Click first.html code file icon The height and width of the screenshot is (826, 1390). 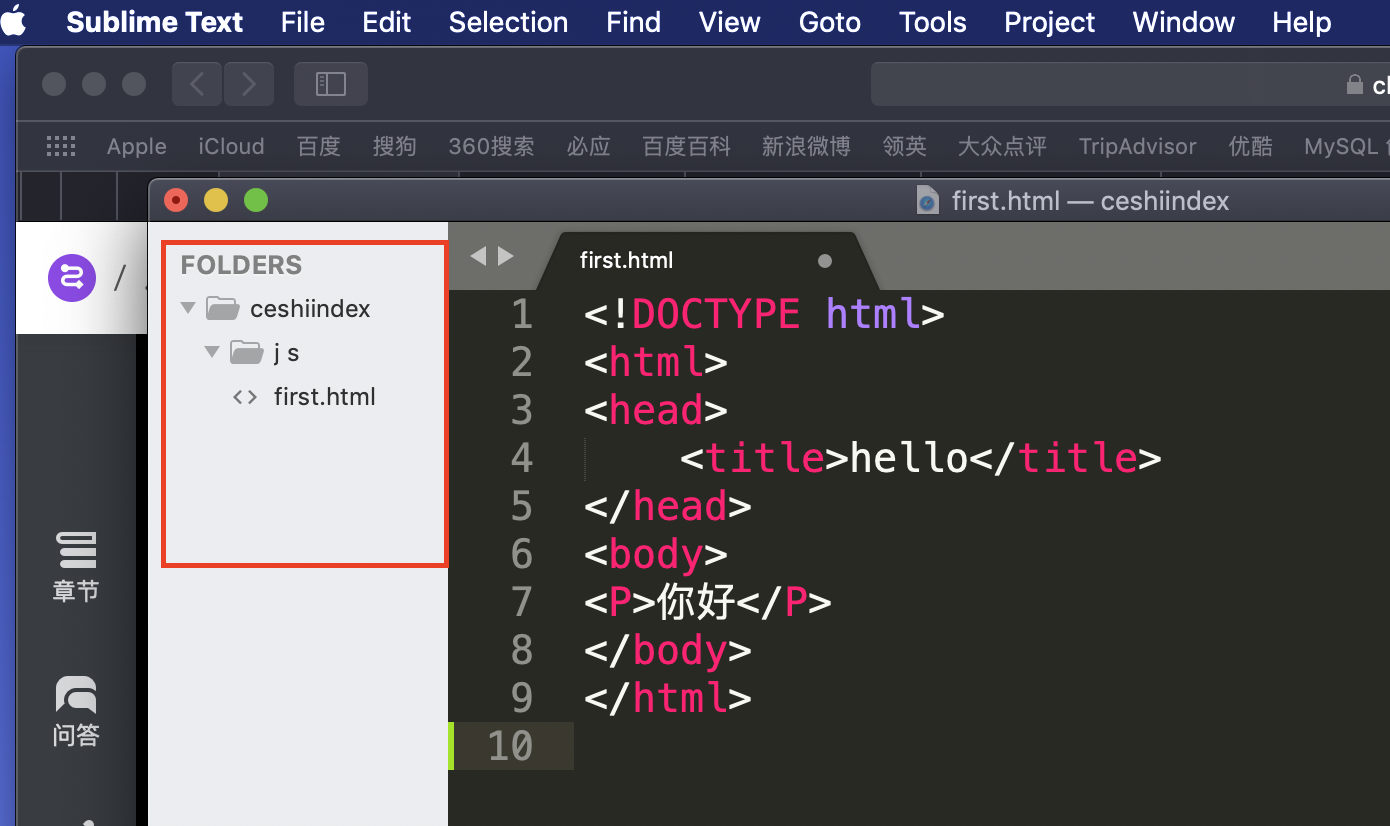pos(244,397)
